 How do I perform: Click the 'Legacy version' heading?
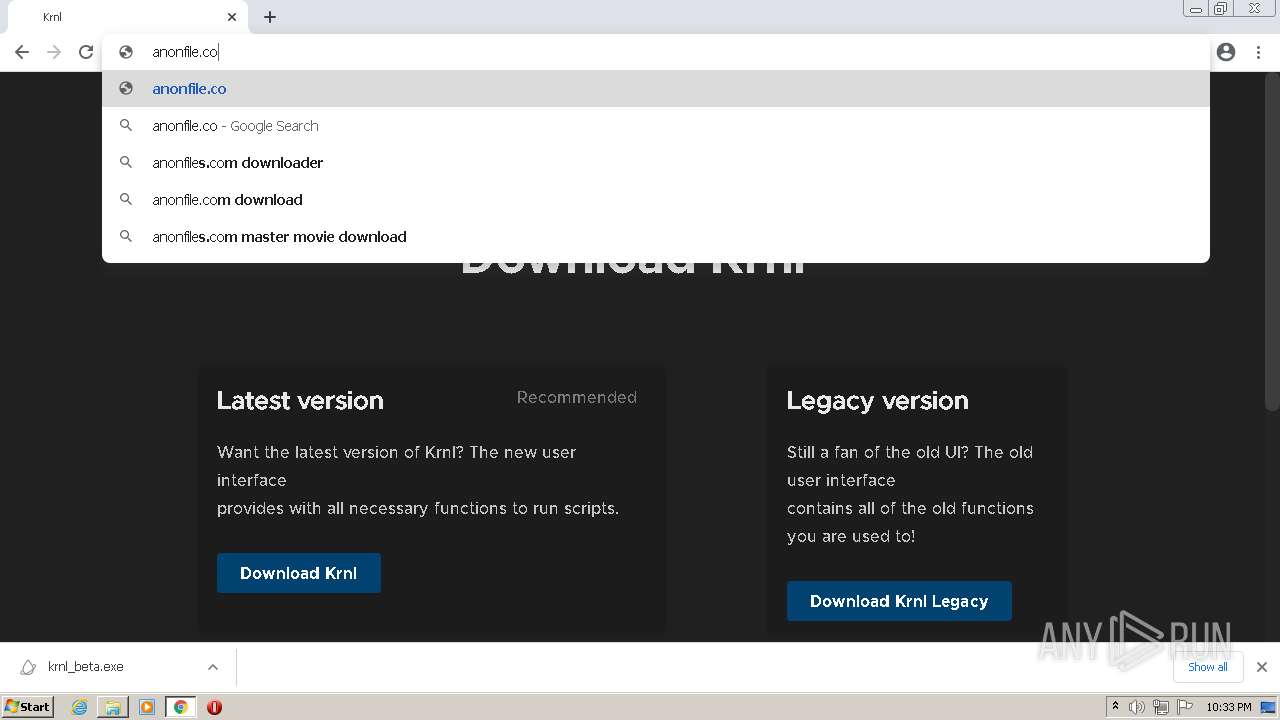(877, 400)
